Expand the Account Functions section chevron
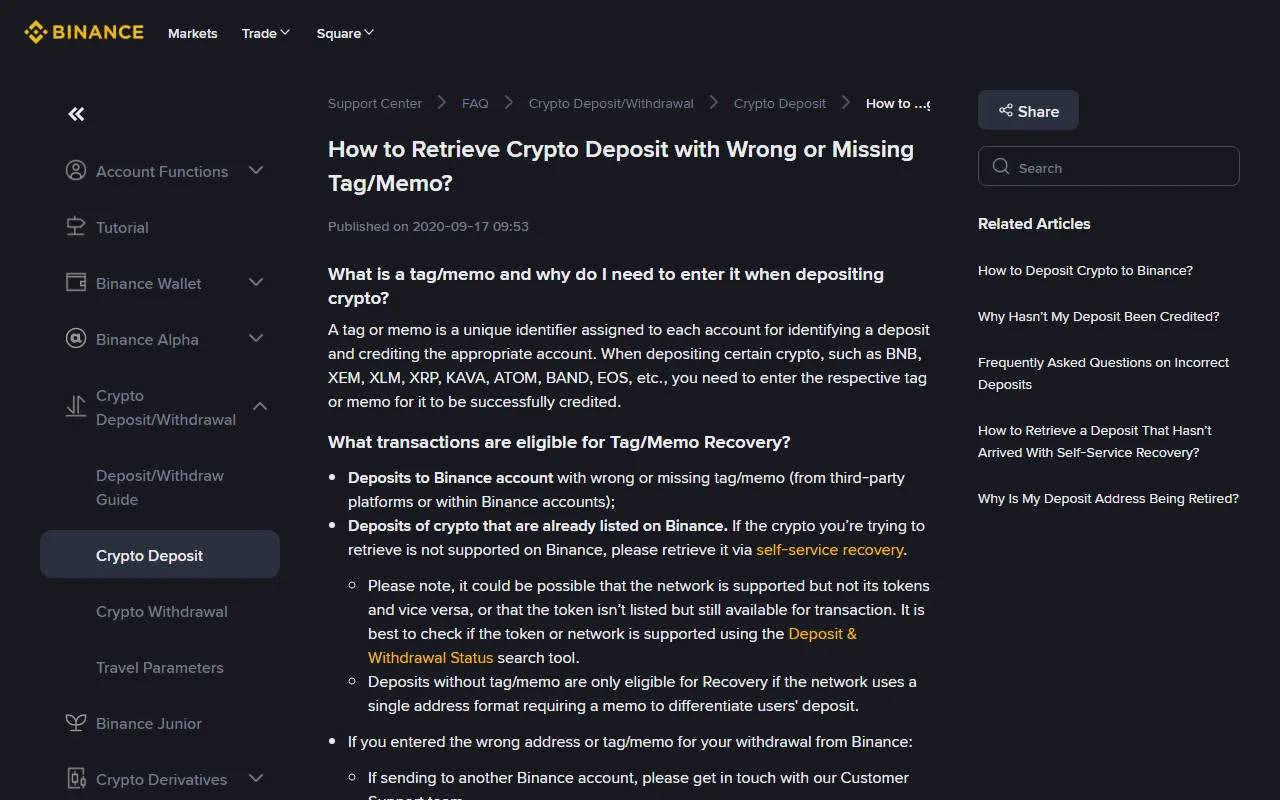The height and width of the screenshot is (800, 1280). pyautogui.click(x=256, y=171)
